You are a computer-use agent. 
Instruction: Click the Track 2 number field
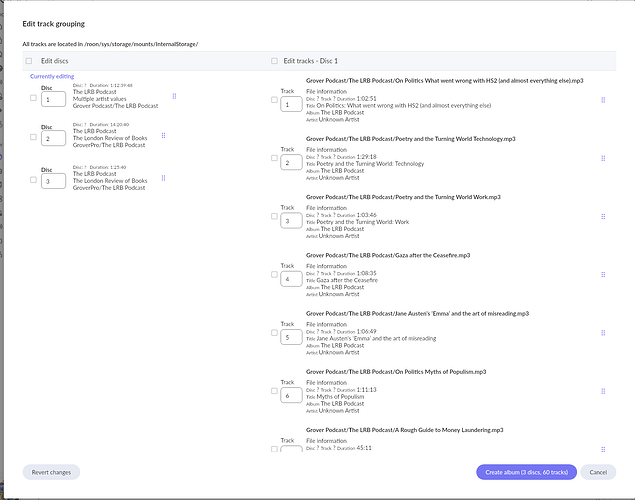click(x=291, y=162)
